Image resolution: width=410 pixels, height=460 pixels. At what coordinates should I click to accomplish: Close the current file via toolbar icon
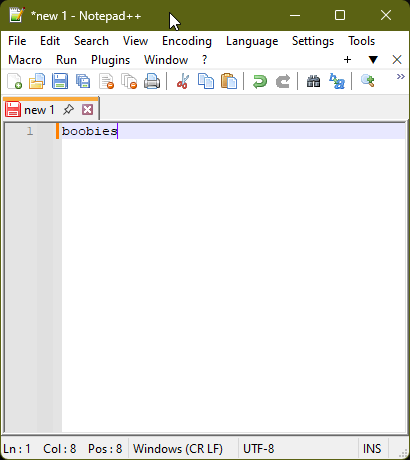(x=106, y=81)
